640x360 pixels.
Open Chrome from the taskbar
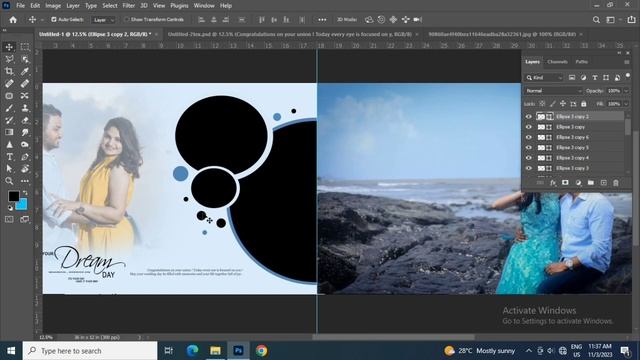262,351
